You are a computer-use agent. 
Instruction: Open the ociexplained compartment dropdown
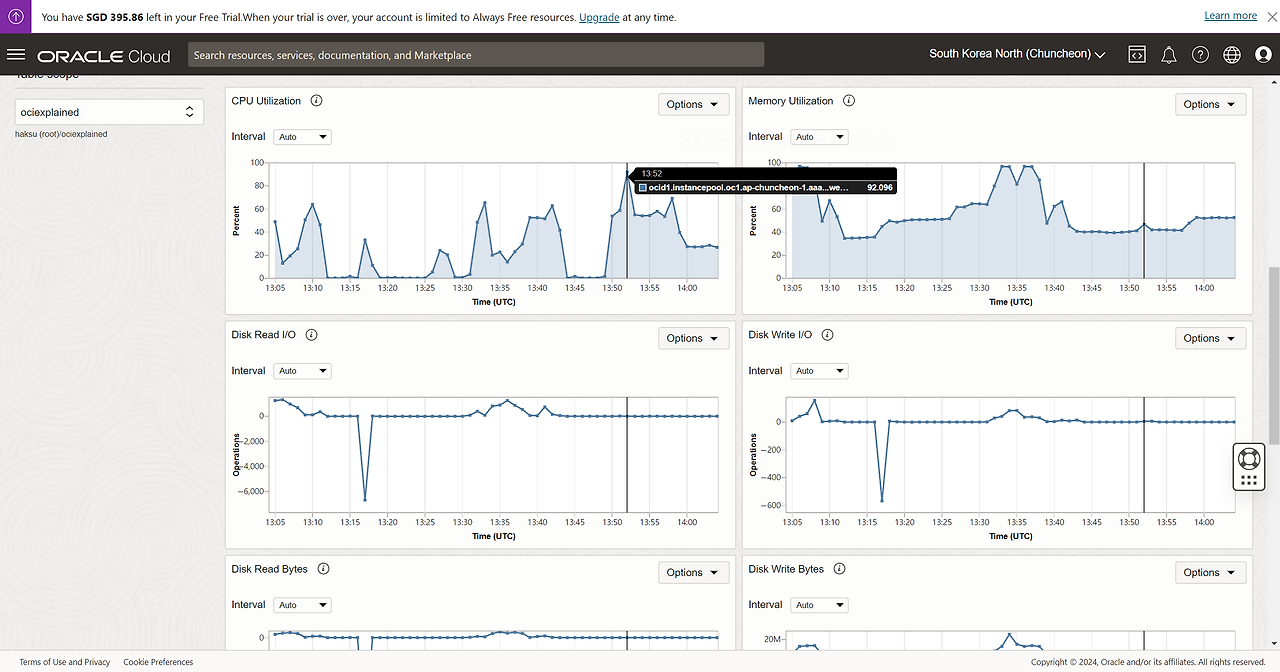(x=109, y=112)
